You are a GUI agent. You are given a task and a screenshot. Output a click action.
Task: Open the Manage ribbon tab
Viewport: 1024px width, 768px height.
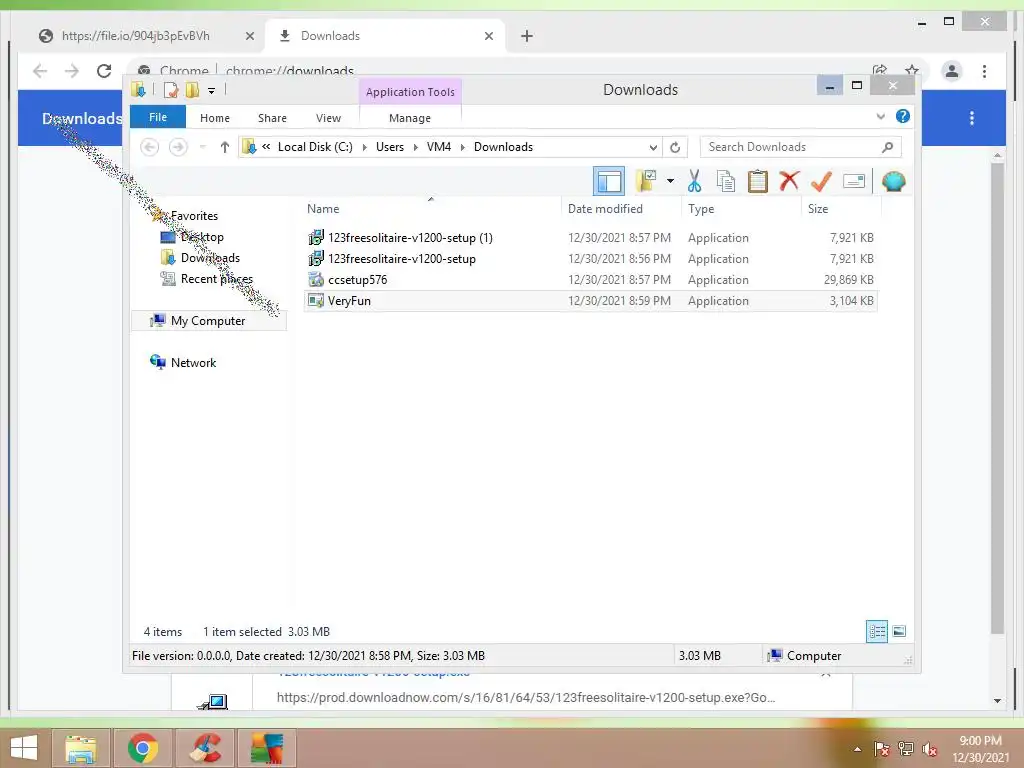tap(410, 118)
